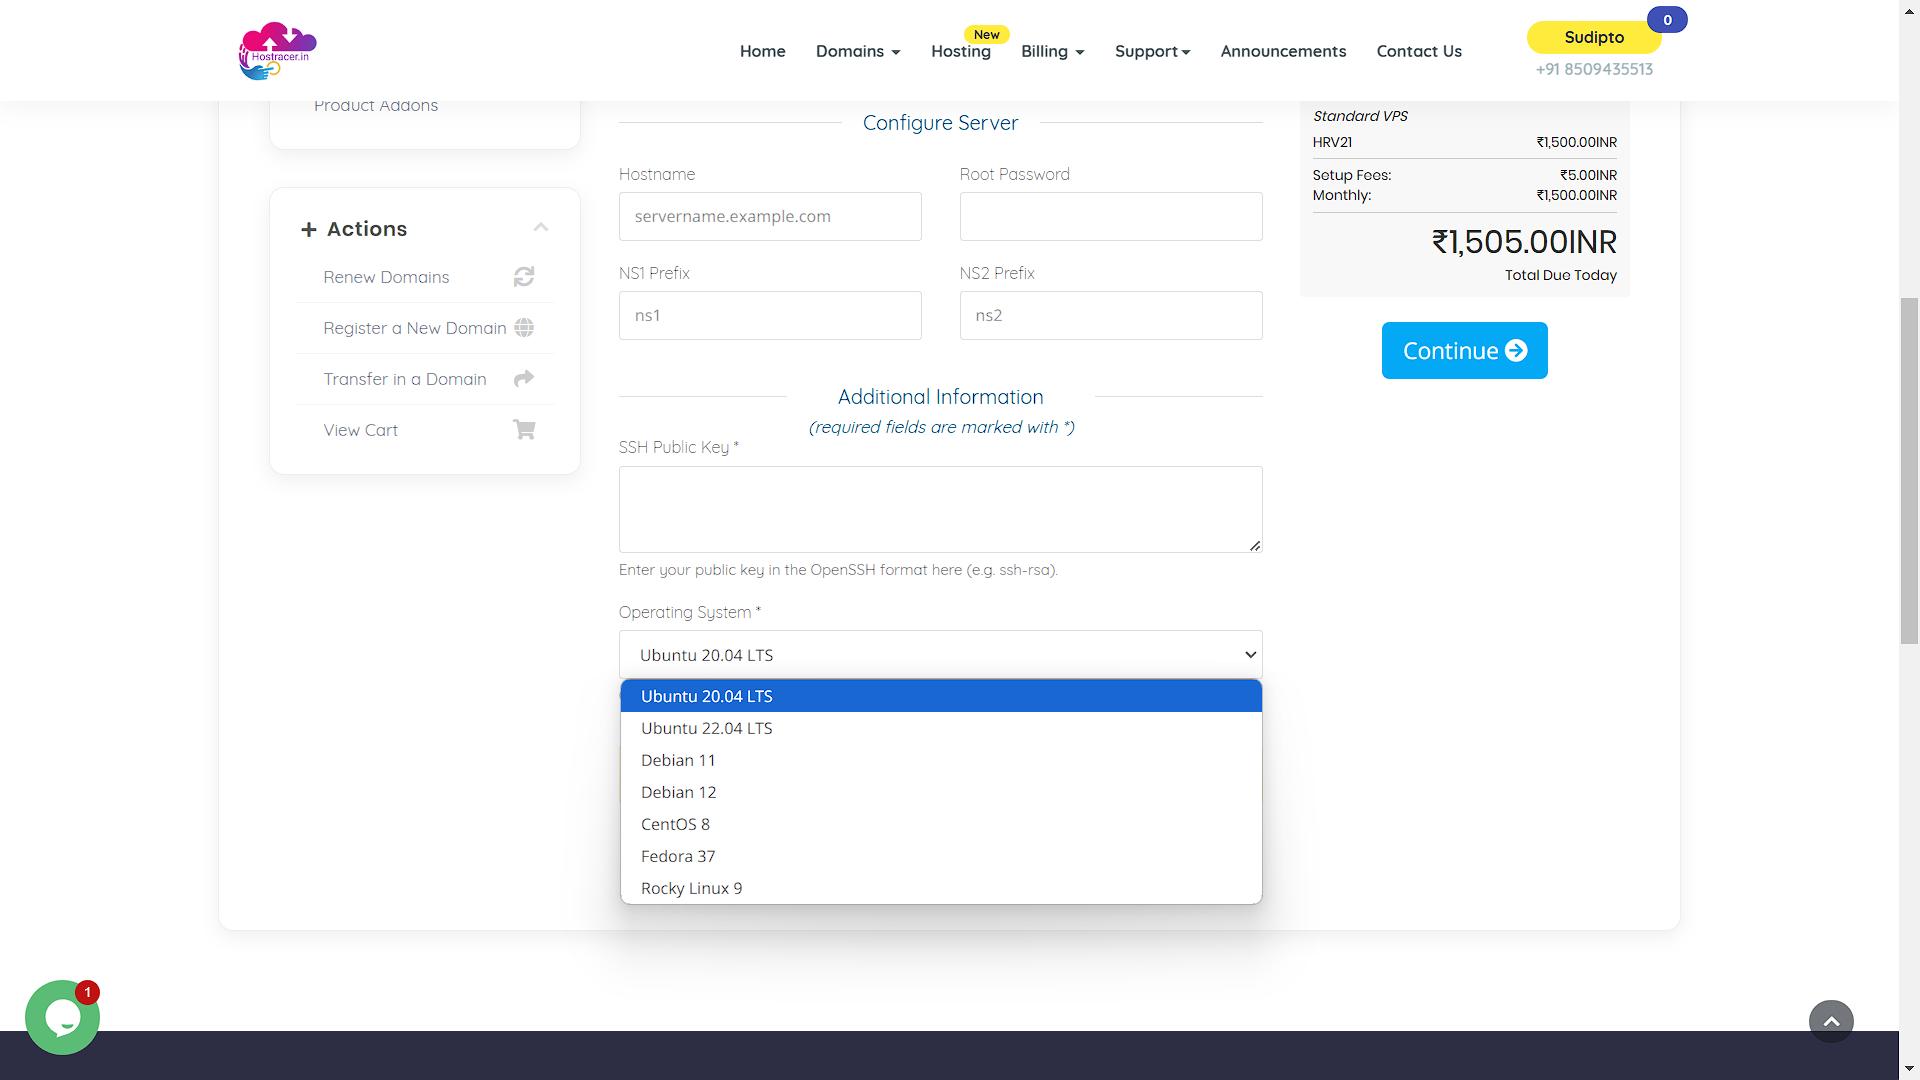Collapse the Actions panel chevron
The image size is (1920, 1080).
click(x=541, y=228)
